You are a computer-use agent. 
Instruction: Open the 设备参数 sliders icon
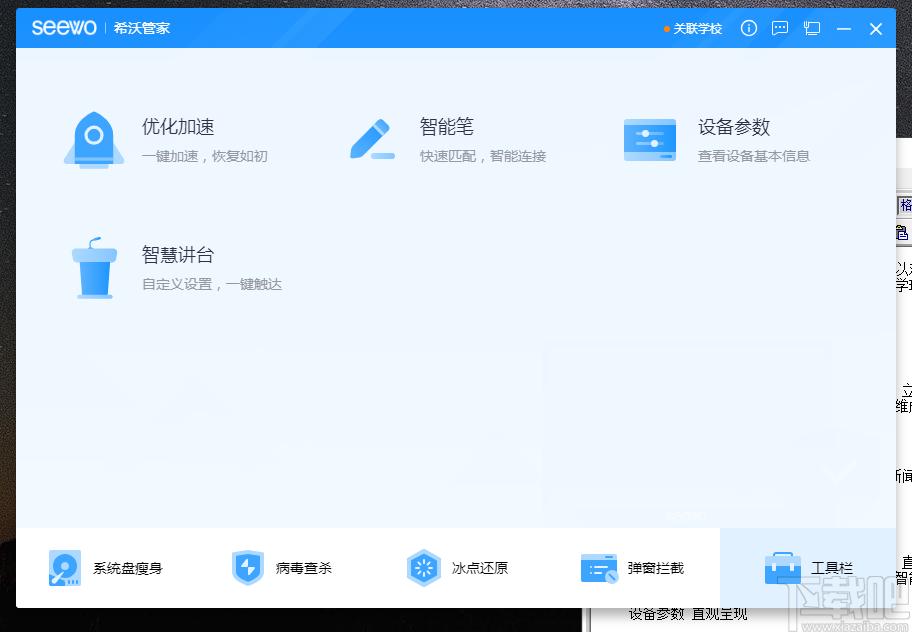coord(650,140)
